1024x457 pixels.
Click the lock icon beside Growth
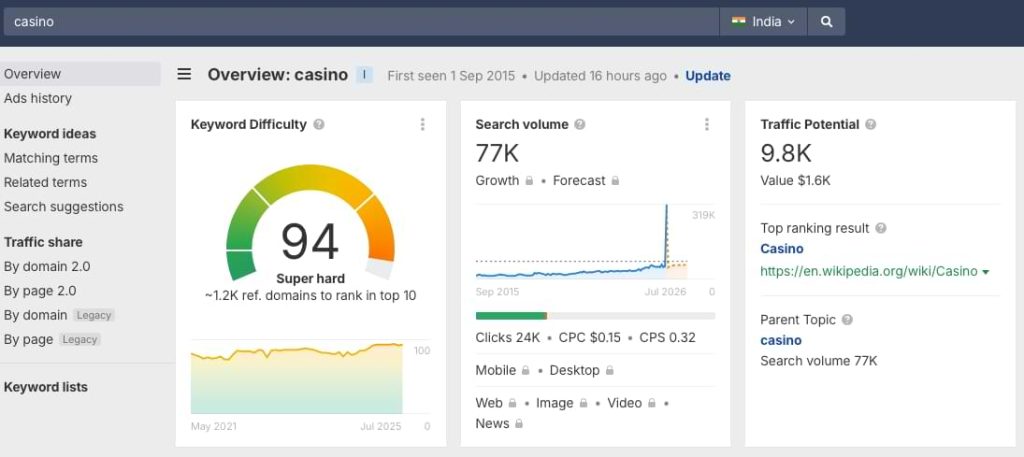click(x=530, y=181)
